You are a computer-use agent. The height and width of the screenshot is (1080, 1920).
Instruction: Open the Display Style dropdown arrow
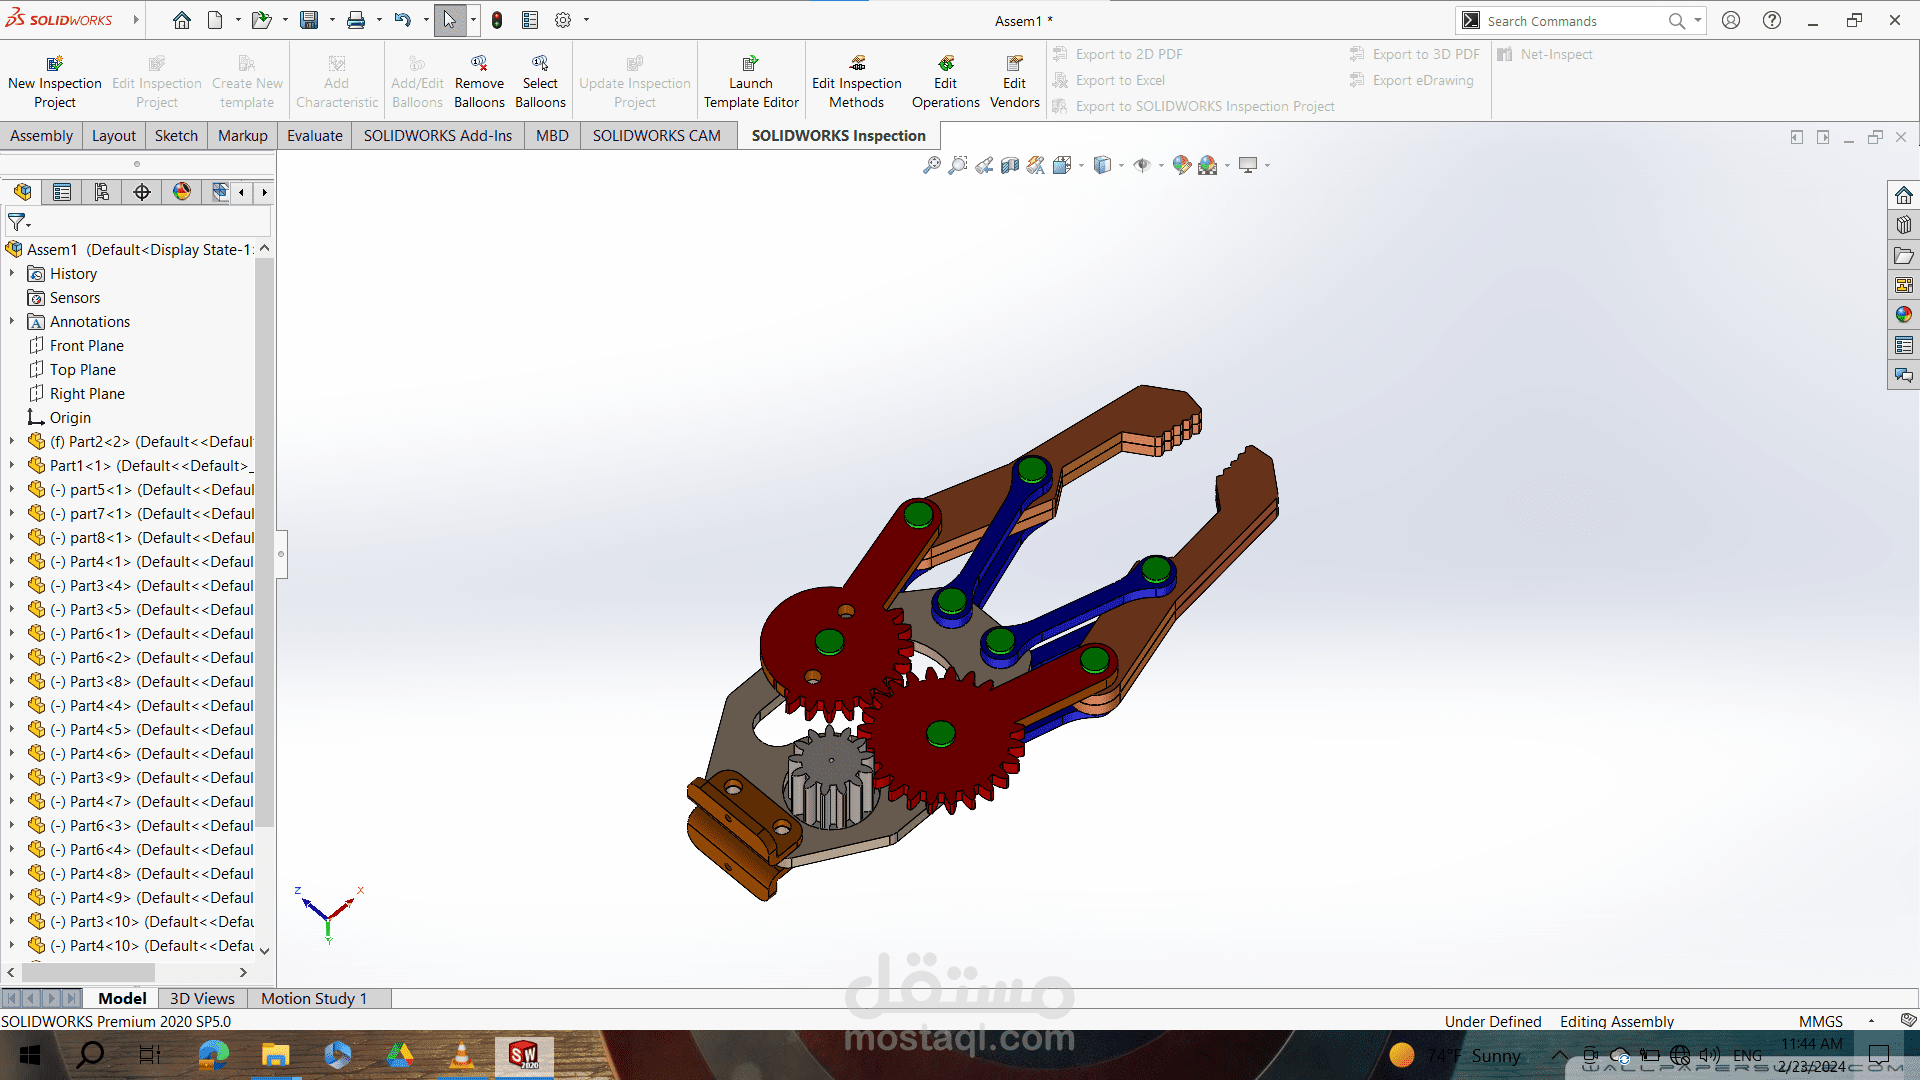click(1121, 166)
